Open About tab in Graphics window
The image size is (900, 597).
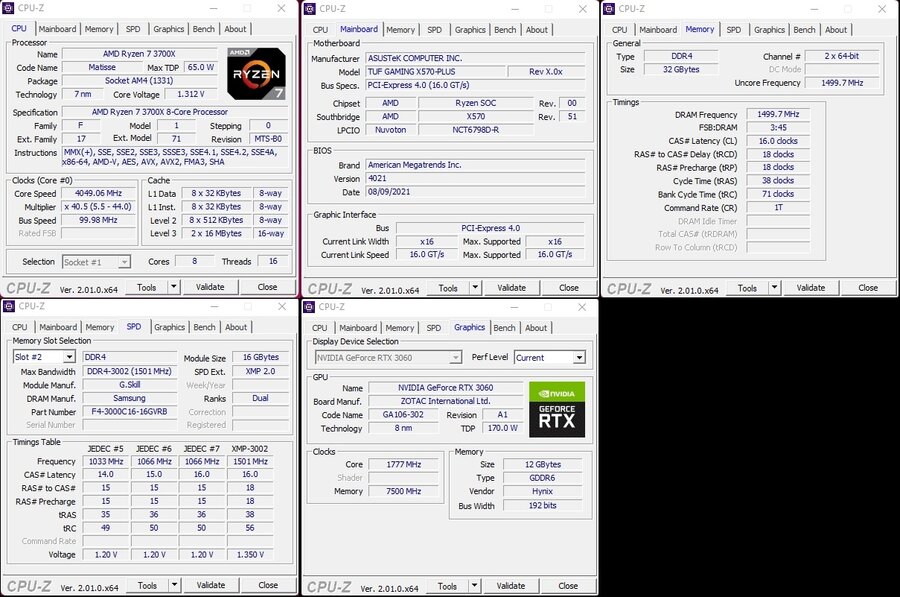(x=536, y=327)
